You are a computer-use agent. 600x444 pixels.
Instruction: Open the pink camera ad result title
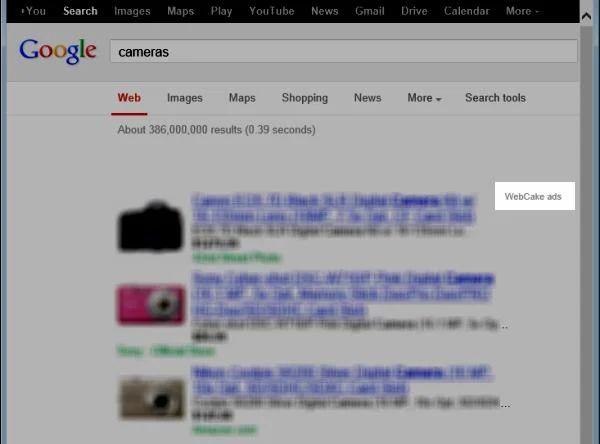pos(343,294)
